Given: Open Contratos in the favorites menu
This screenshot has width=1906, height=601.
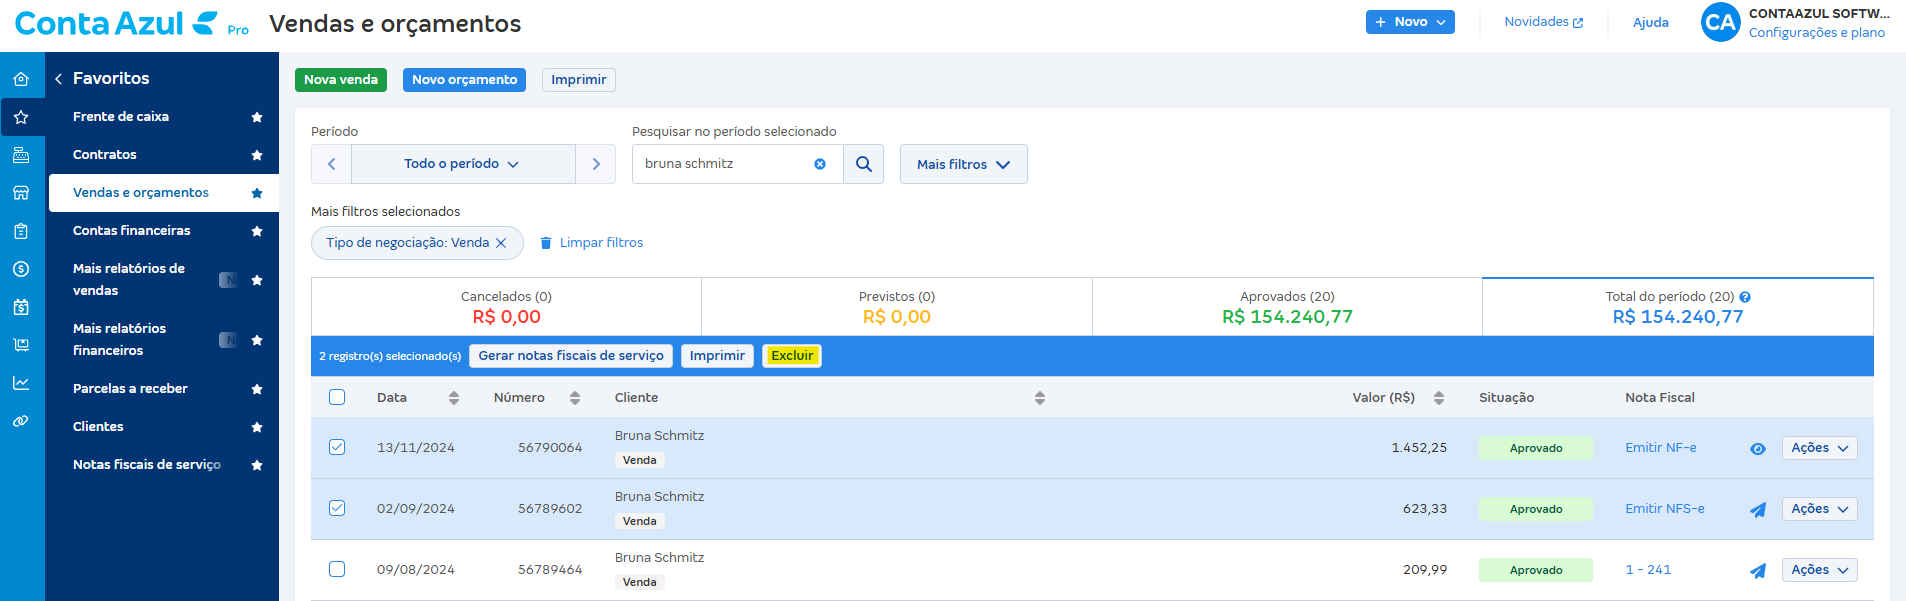Looking at the screenshot, I should coord(105,155).
